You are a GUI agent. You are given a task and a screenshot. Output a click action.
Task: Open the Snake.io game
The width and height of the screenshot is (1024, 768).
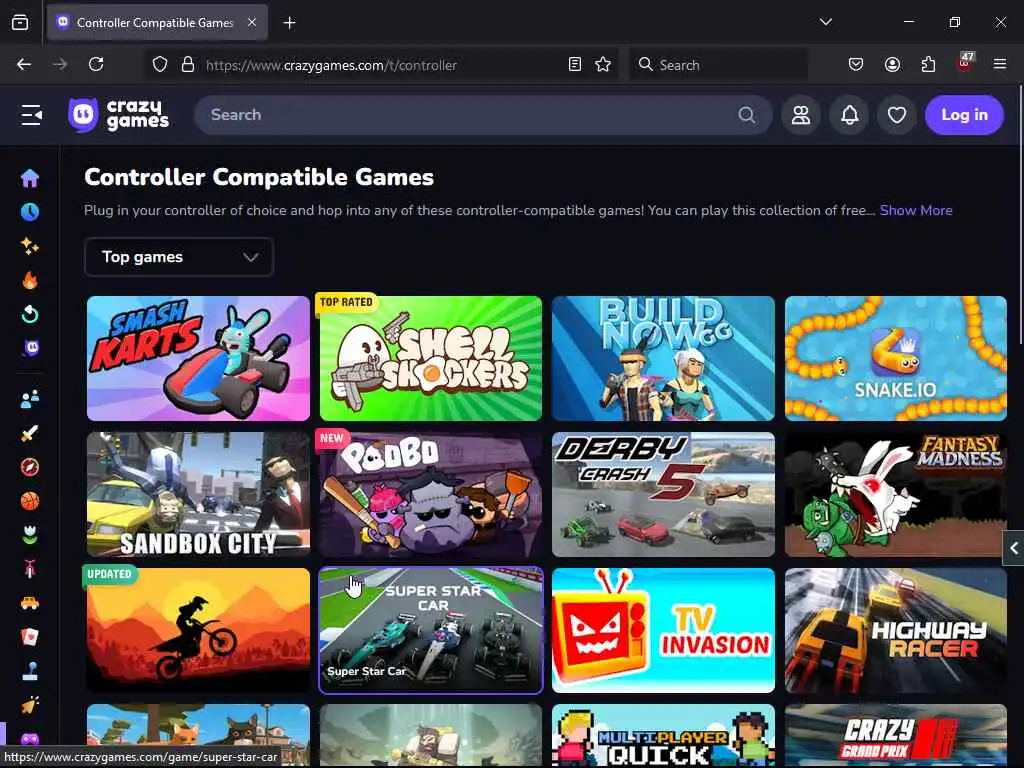896,359
